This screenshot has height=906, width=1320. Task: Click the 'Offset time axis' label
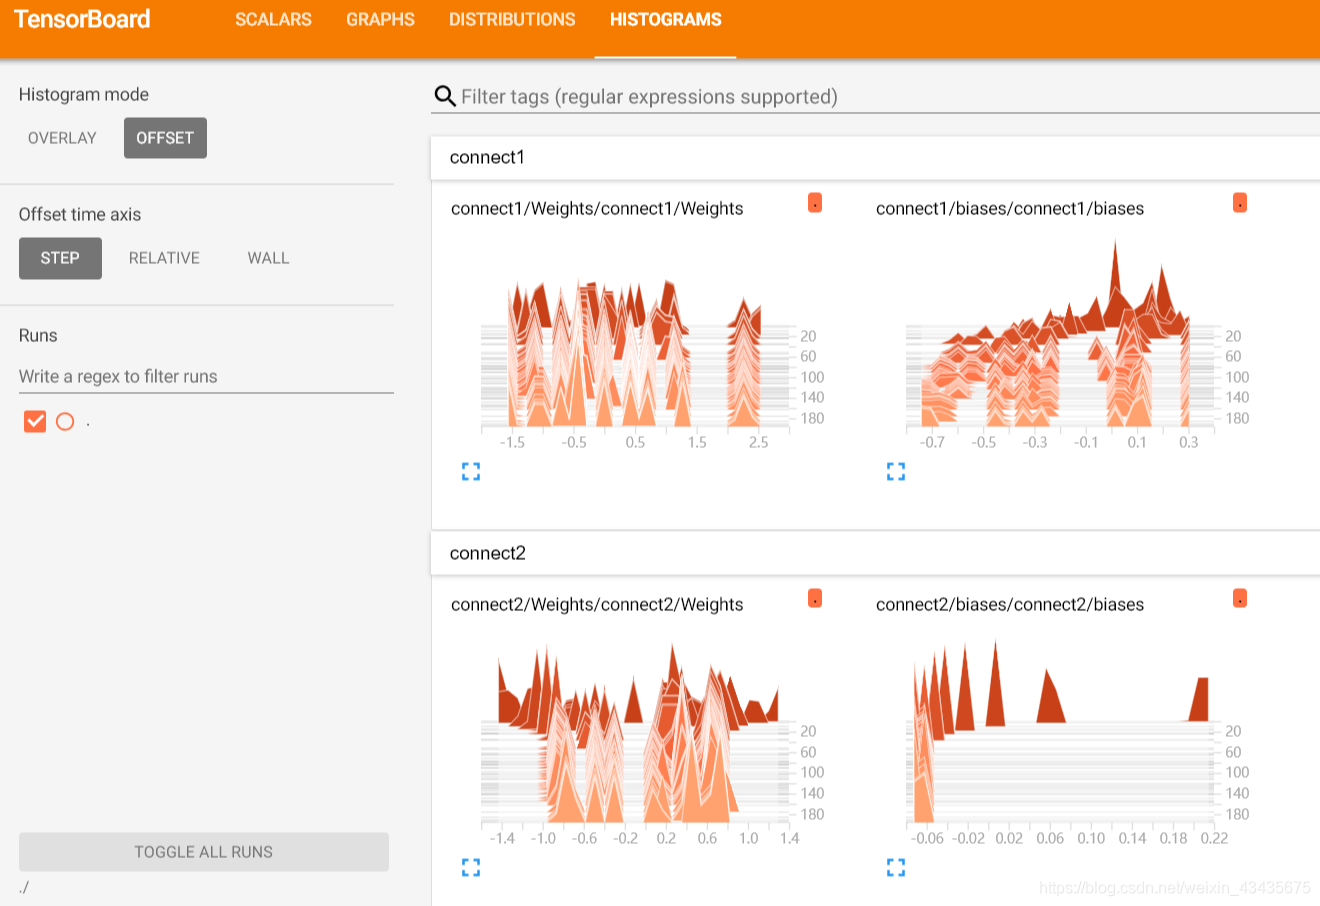pyautogui.click(x=80, y=215)
